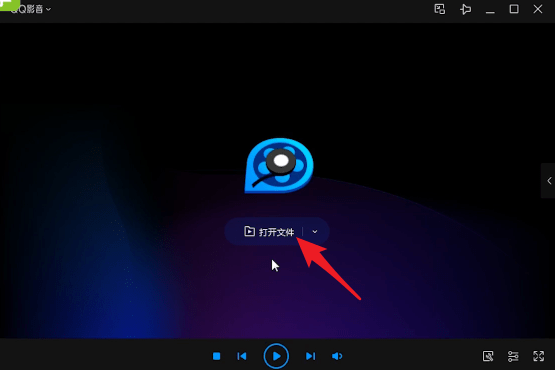Click the folder icon inside 打开文件

pyautogui.click(x=250, y=232)
